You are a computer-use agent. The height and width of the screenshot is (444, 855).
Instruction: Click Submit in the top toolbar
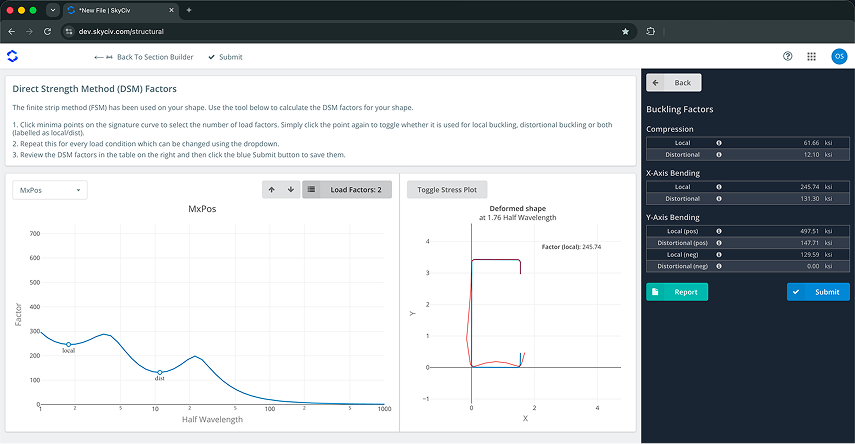click(225, 57)
